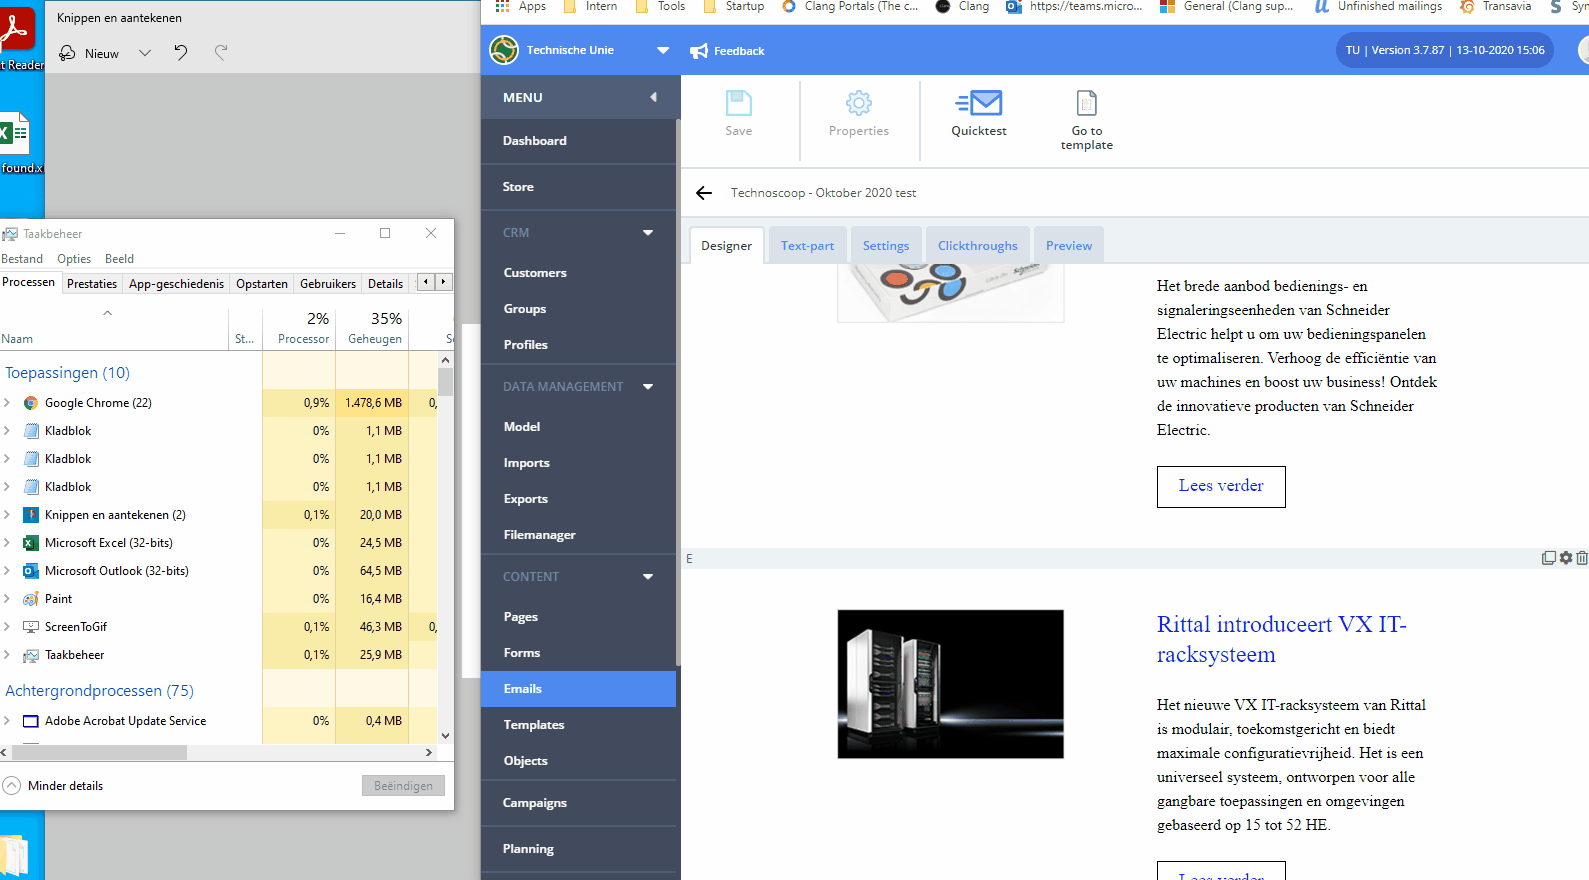Collapse the CRM section
The height and width of the screenshot is (880, 1589).
(x=648, y=233)
